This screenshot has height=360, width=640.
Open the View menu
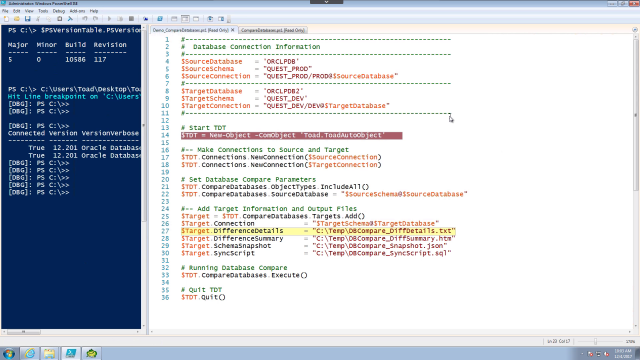[x=29, y=11]
